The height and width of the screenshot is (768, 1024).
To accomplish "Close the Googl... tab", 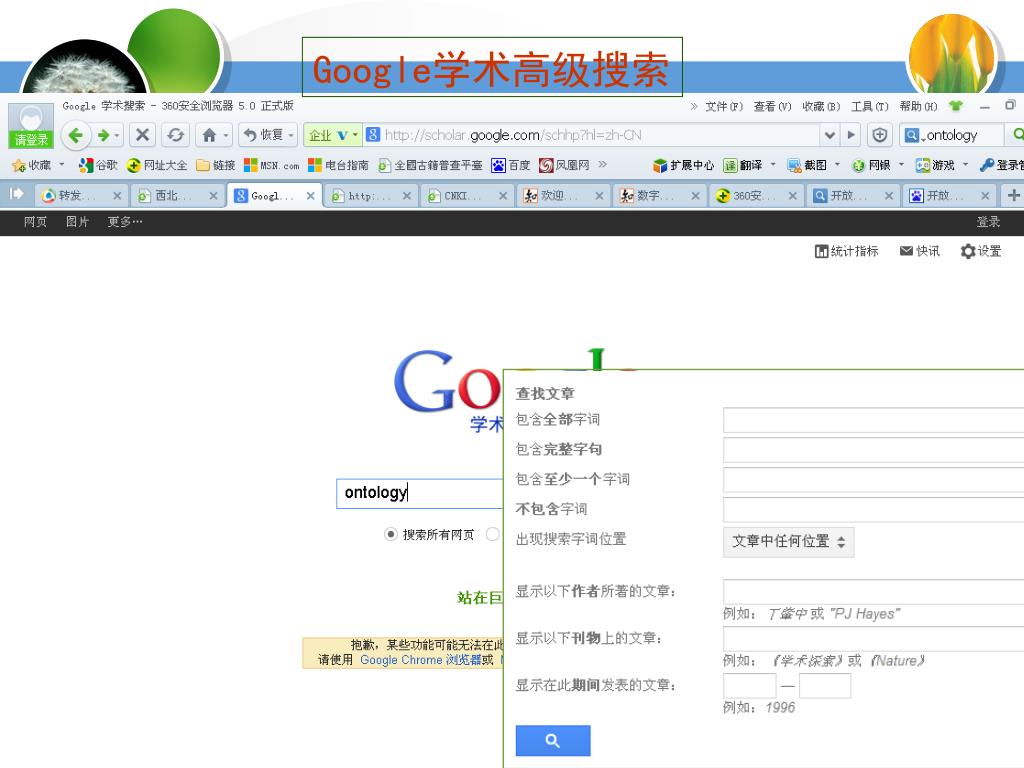I will [x=310, y=195].
